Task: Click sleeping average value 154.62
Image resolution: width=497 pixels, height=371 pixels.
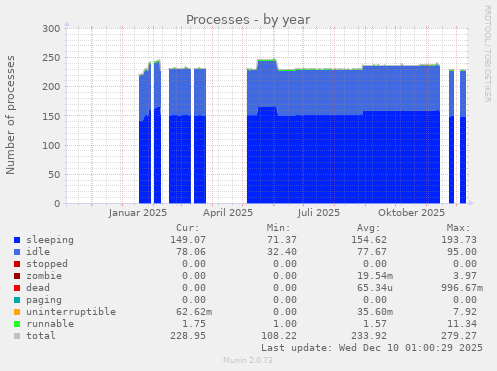Action: coord(369,240)
